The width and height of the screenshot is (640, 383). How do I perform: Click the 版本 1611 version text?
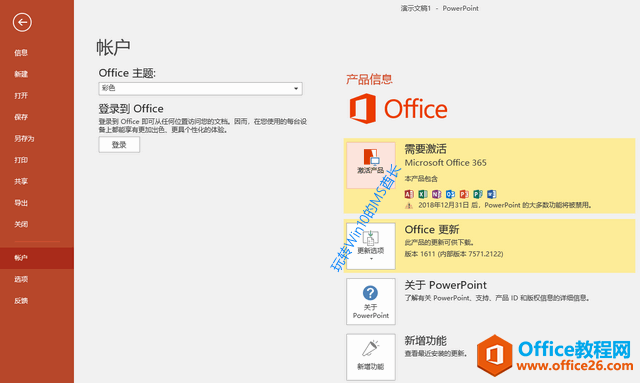coord(454,254)
